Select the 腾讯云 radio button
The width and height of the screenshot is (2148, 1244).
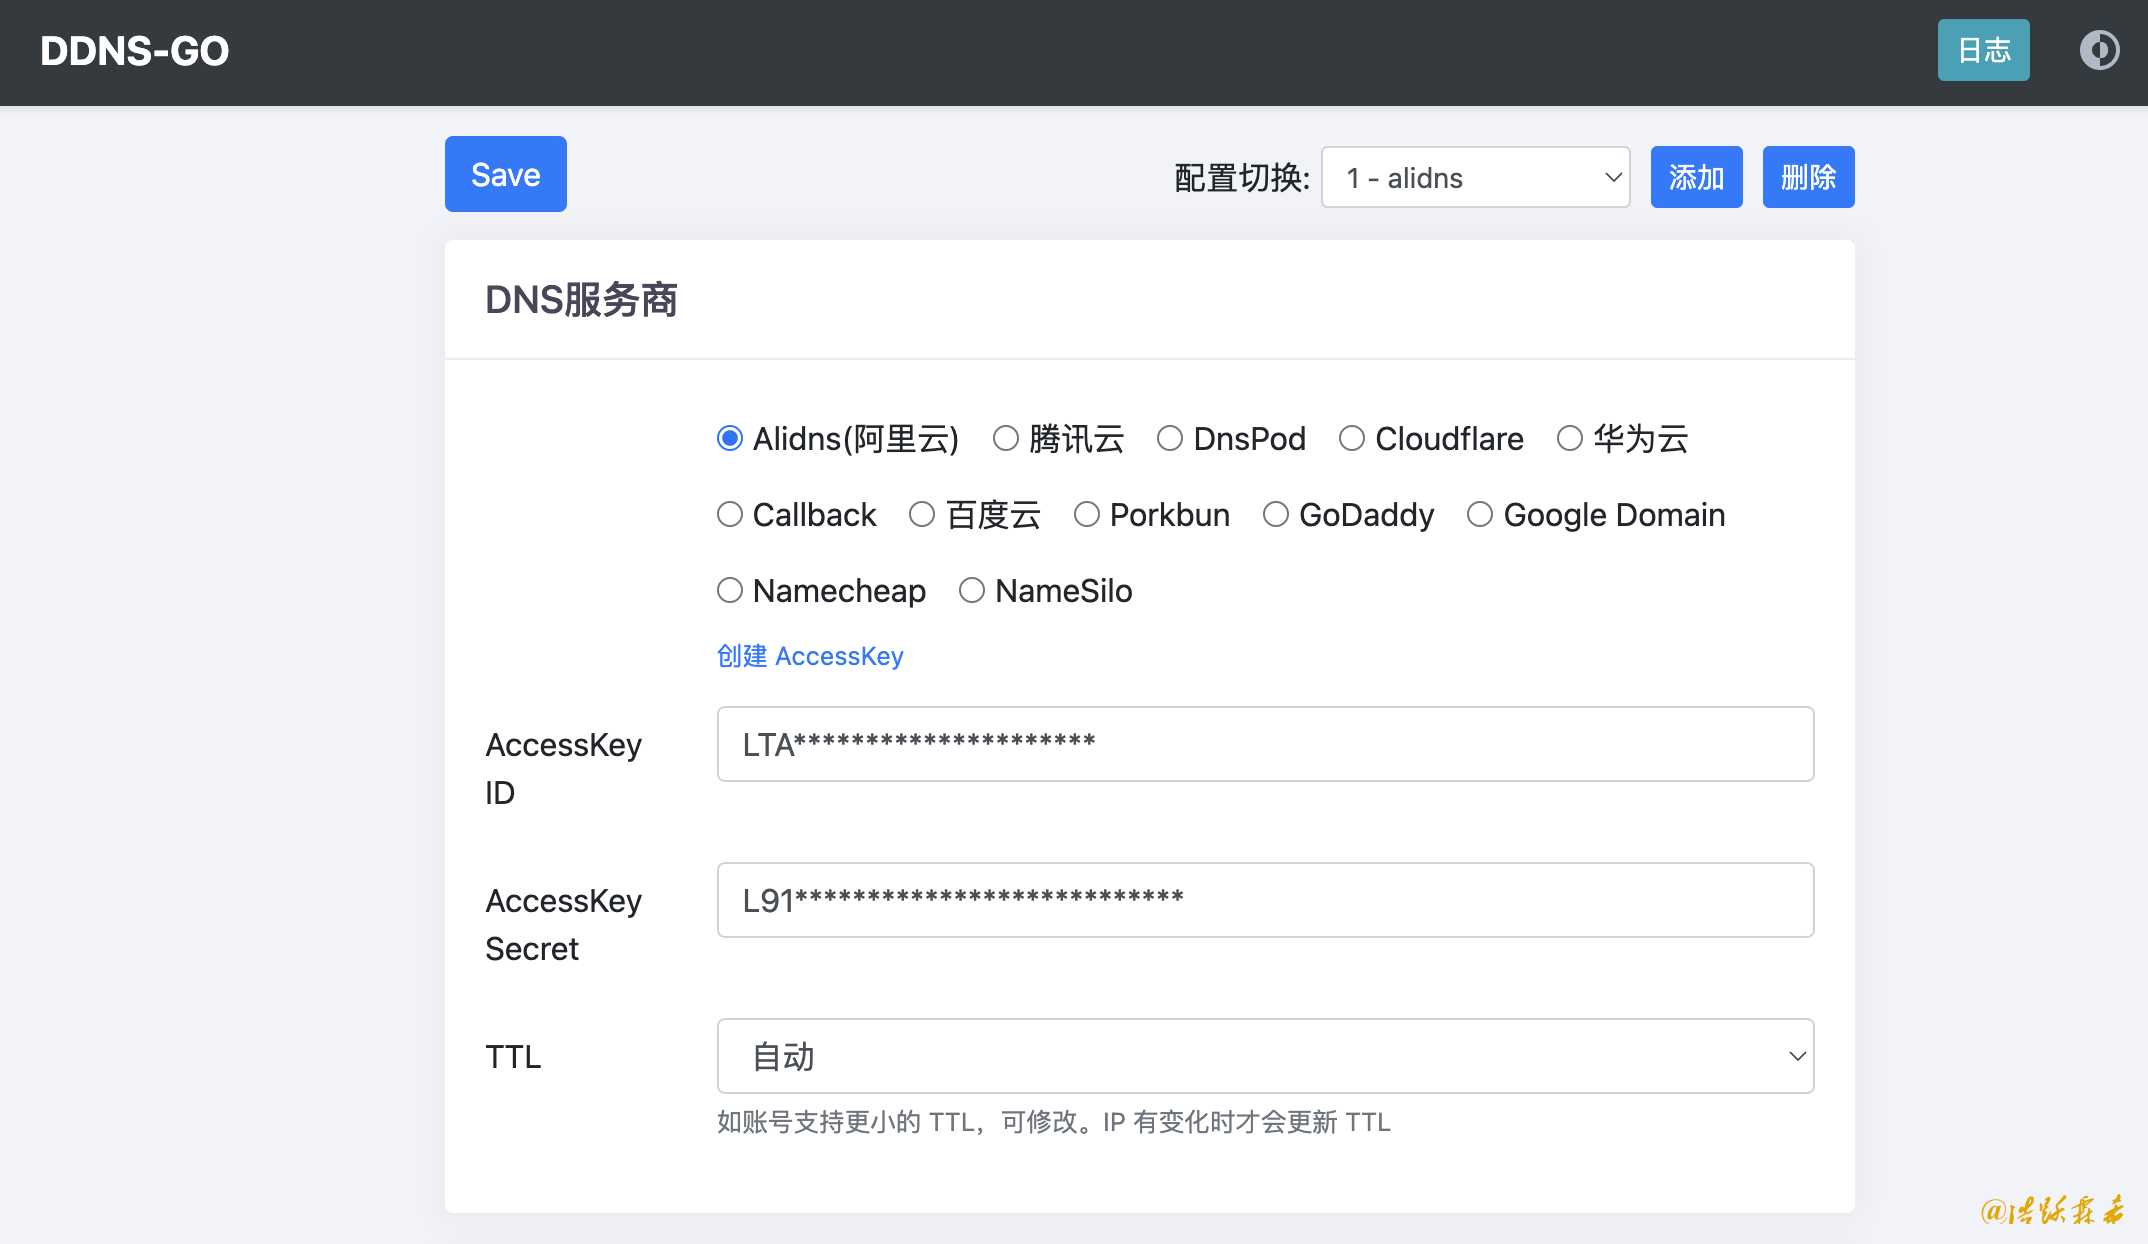click(1005, 438)
